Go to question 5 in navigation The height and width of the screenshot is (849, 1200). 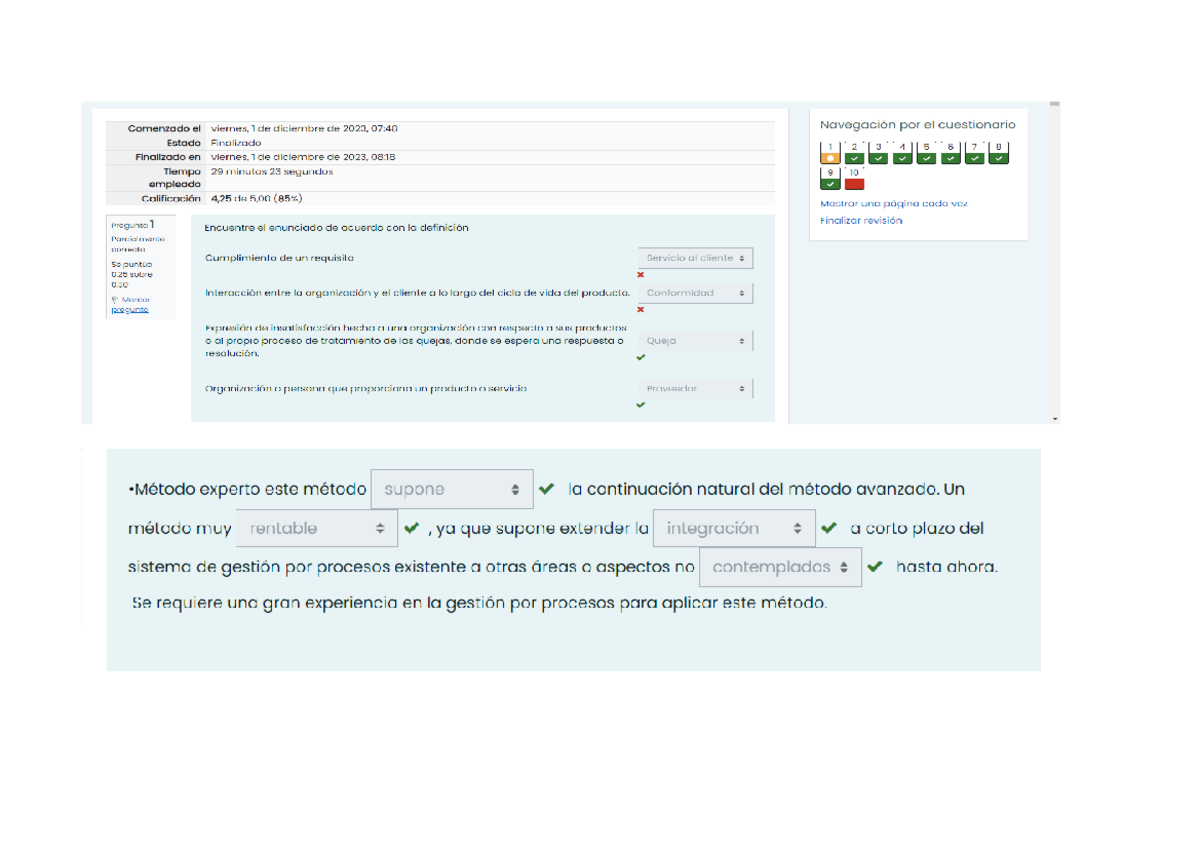point(926,152)
